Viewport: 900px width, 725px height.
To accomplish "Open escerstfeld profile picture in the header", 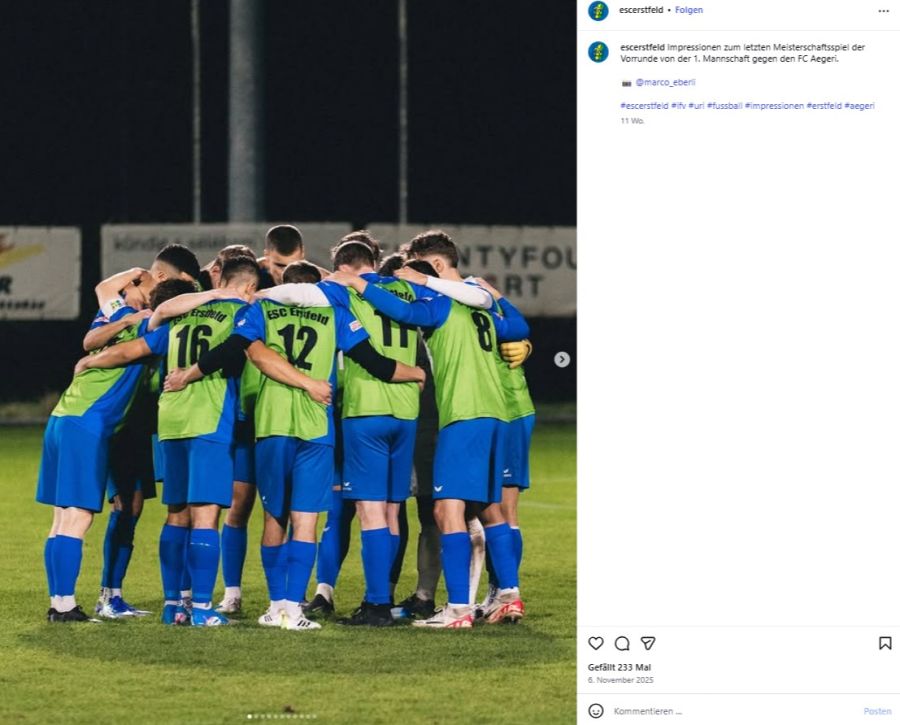I will click(598, 10).
